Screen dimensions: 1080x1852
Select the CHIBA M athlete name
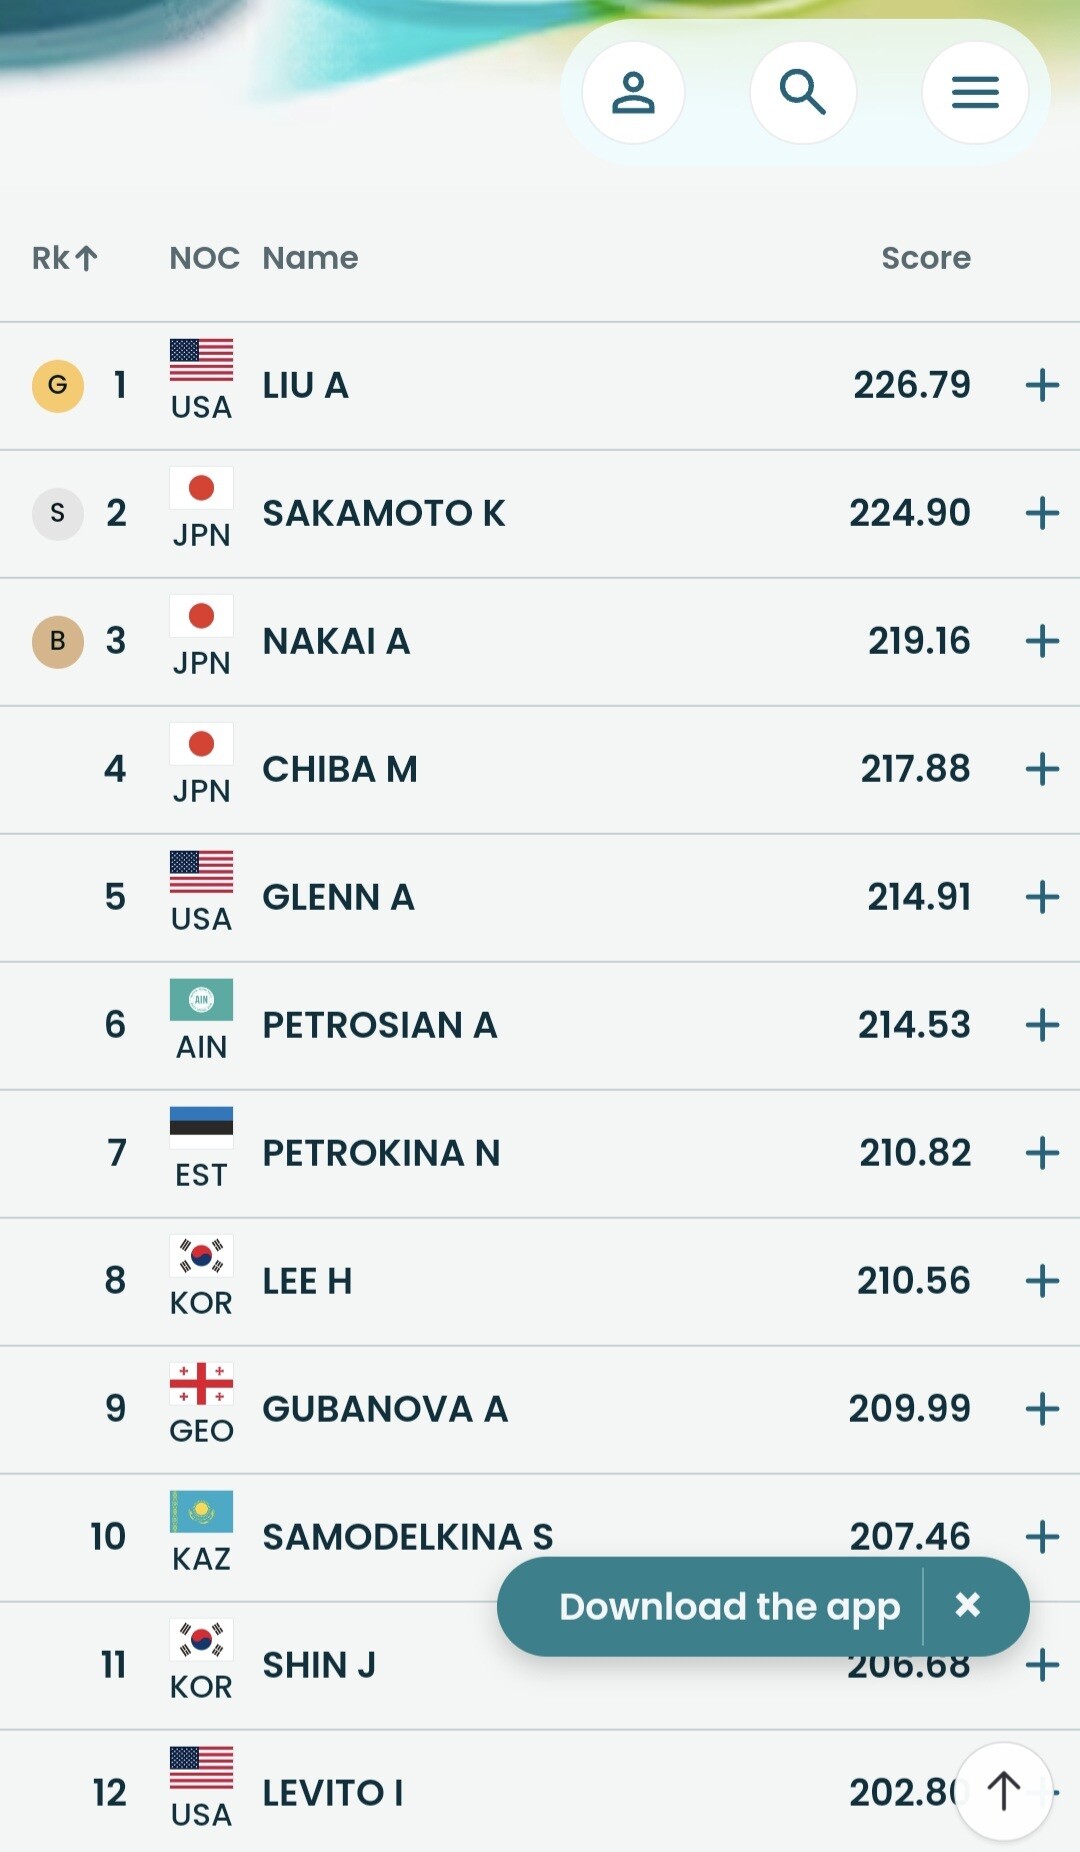point(340,769)
